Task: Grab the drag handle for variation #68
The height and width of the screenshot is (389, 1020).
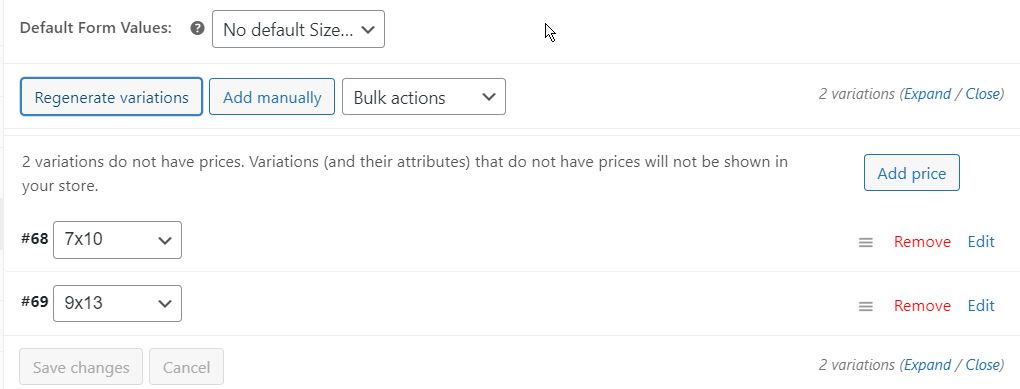Action: [865, 242]
